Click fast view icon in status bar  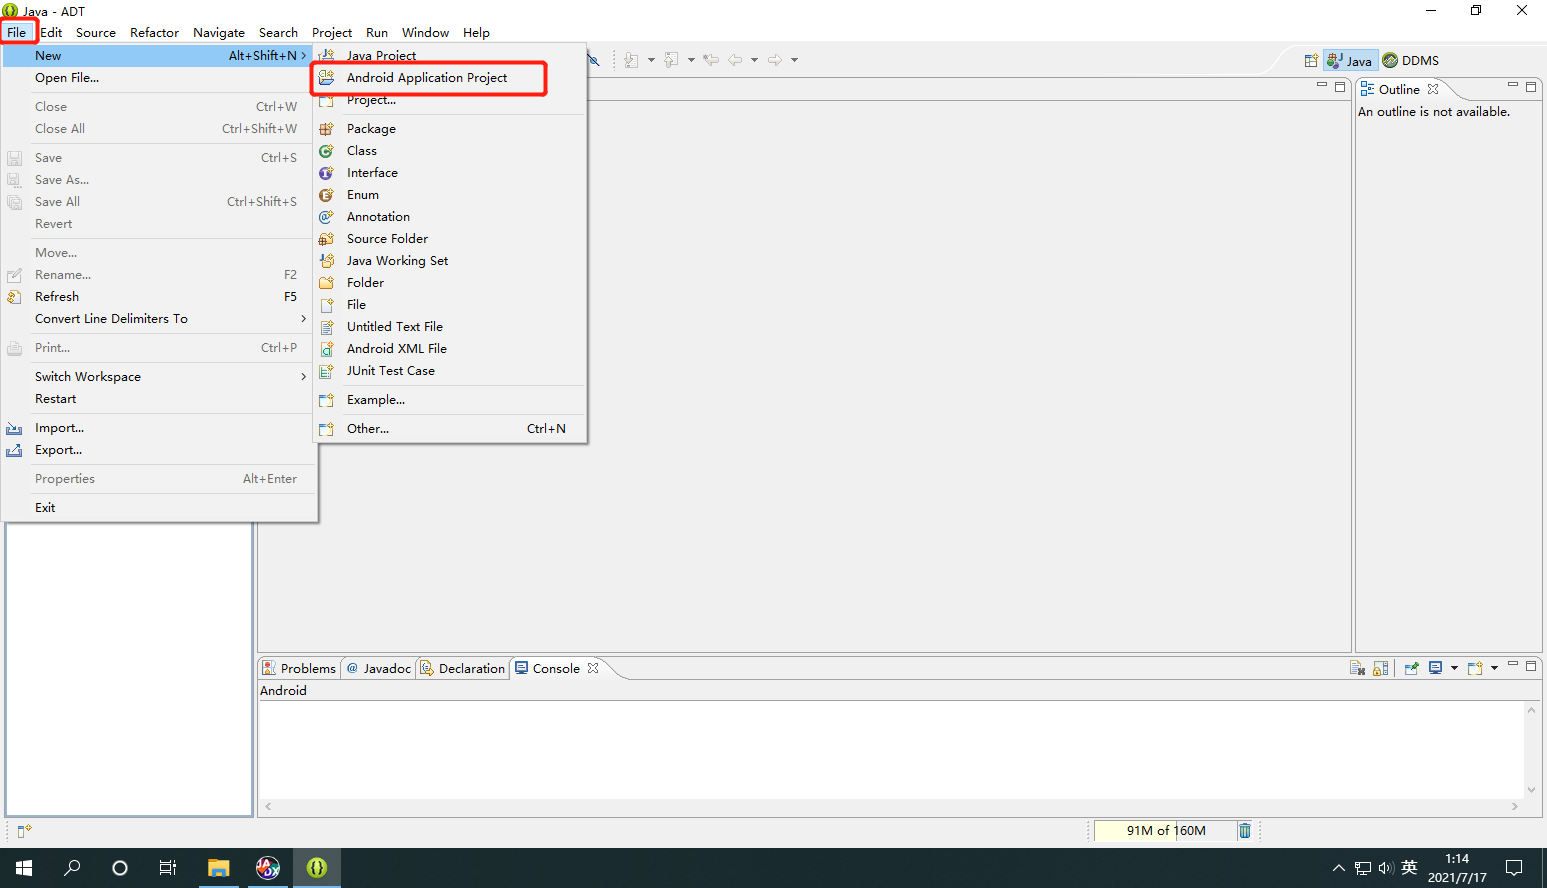tap(25, 831)
